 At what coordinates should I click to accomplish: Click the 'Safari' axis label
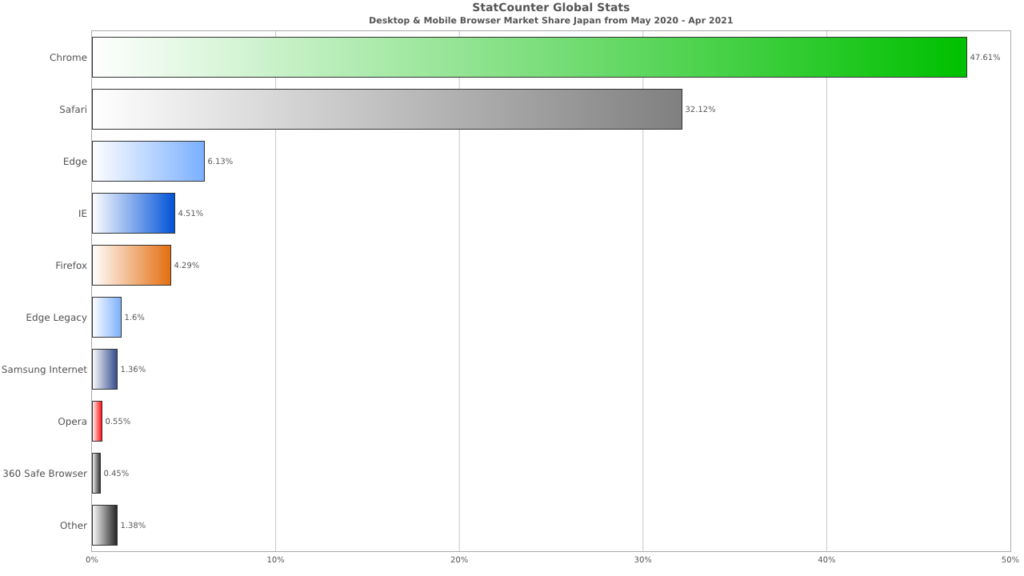coord(72,109)
